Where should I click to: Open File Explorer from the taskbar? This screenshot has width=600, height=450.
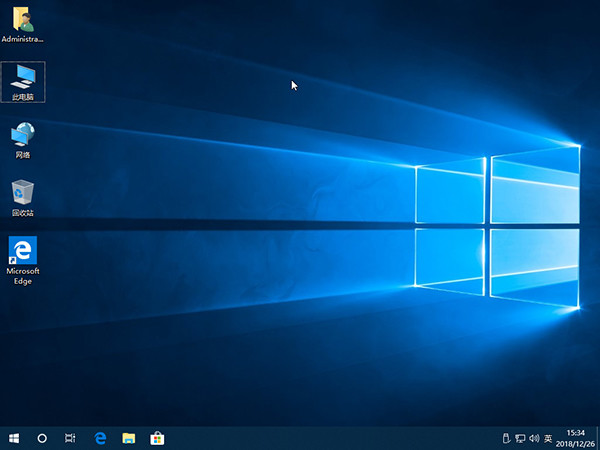point(129,438)
